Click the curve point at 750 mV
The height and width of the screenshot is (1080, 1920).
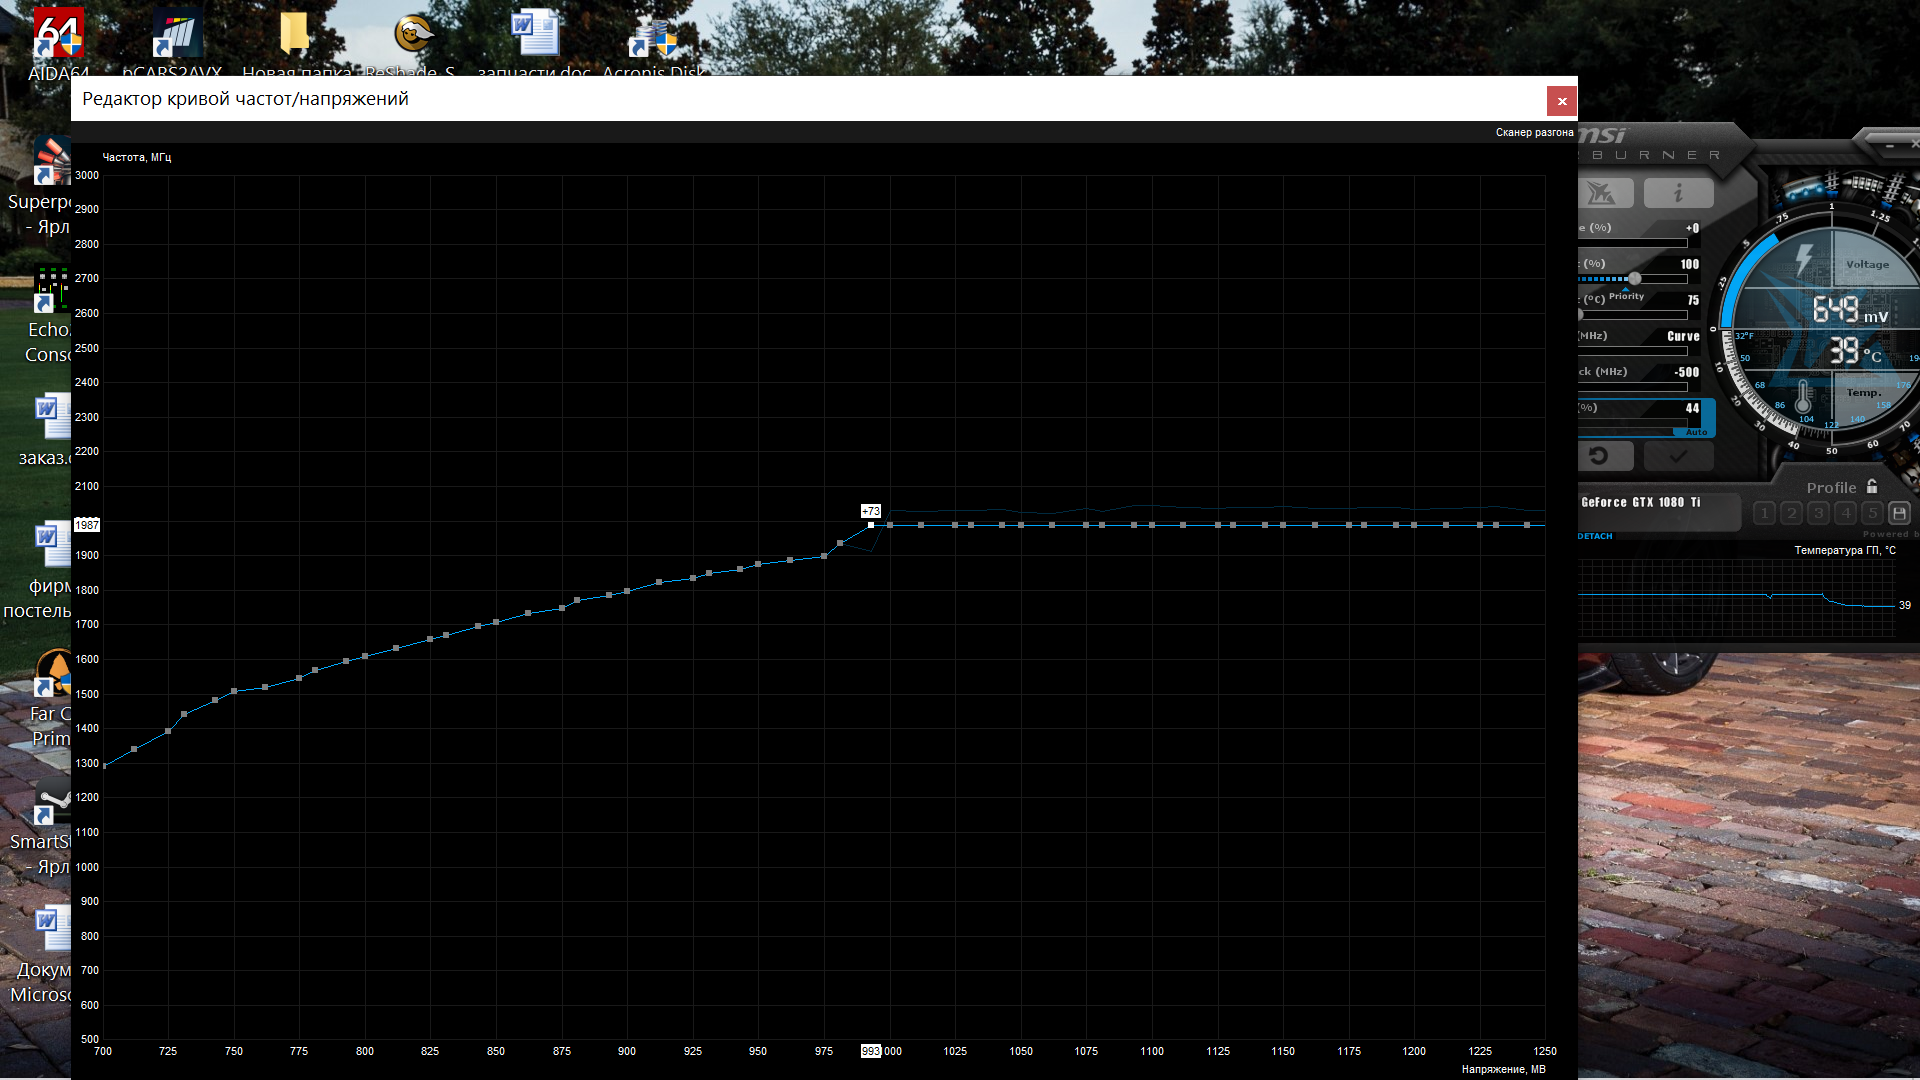(234, 691)
